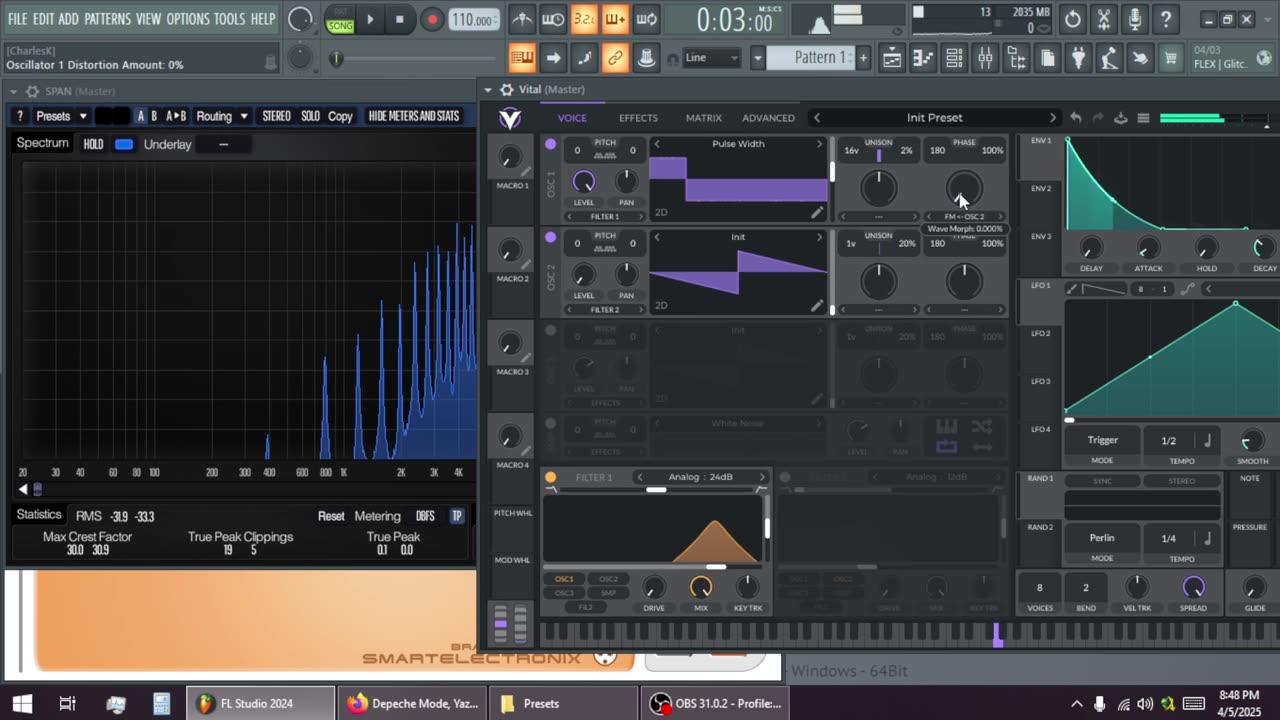Adjust OSC 1 LEVEL knob

click(583, 182)
